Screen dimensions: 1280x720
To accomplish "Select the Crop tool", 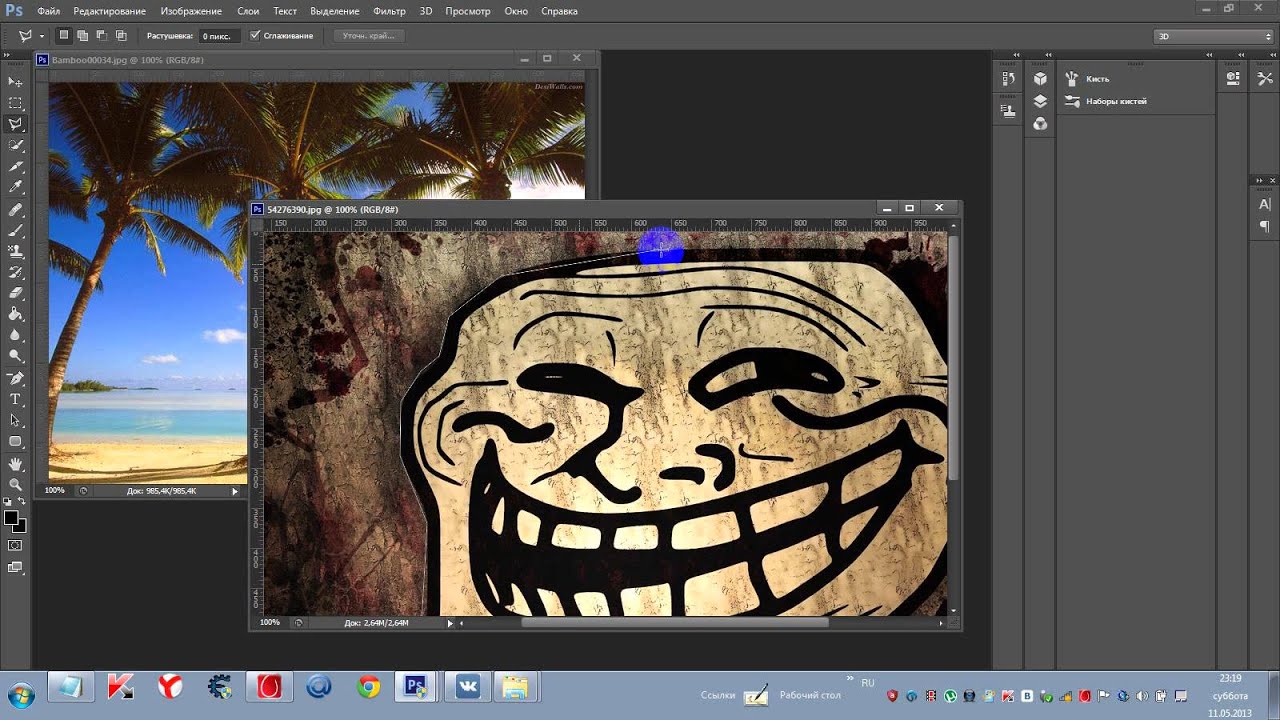I will (x=15, y=166).
